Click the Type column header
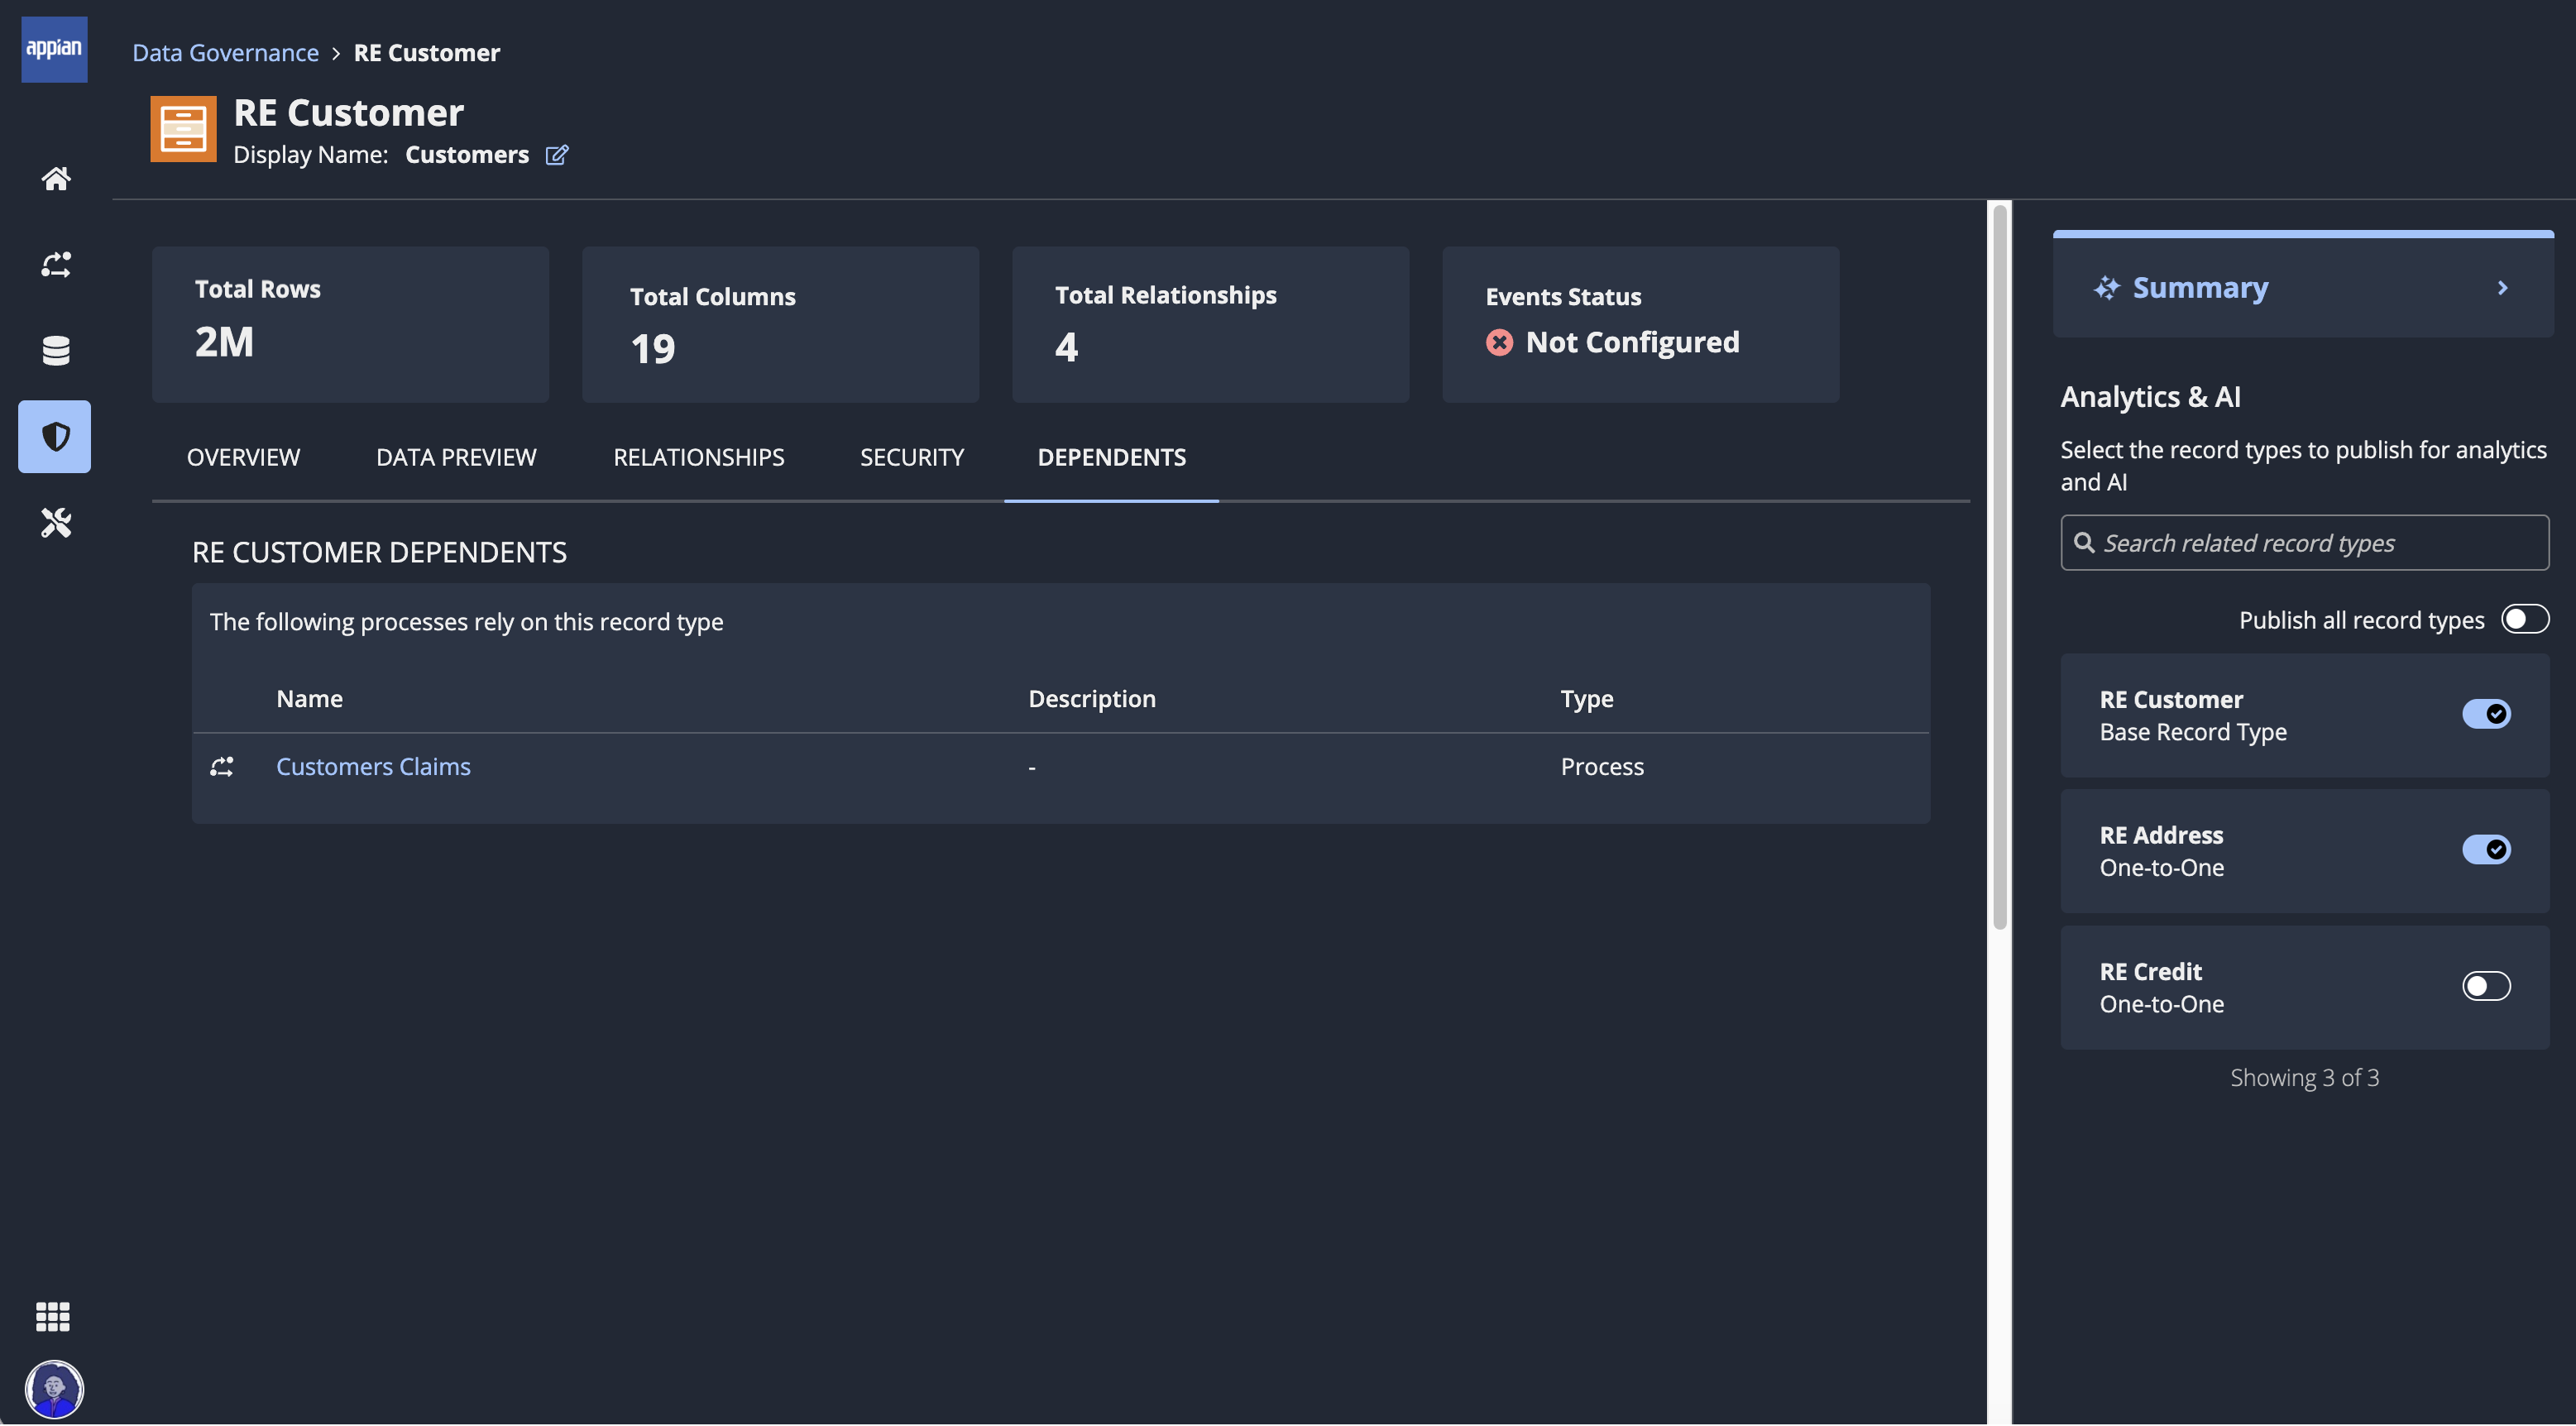Screen dimensions: 2576x1426 (x=1586, y=698)
